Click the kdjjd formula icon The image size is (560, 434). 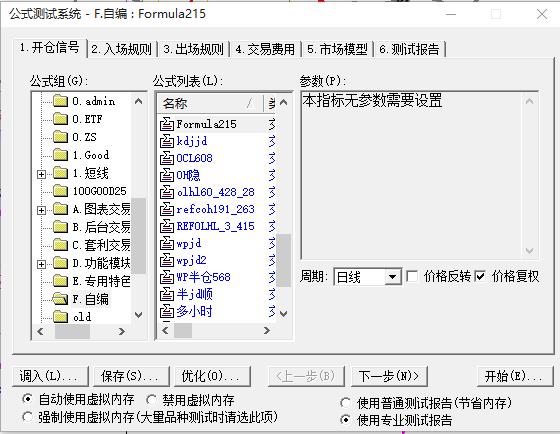pyautogui.click(x=166, y=141)
